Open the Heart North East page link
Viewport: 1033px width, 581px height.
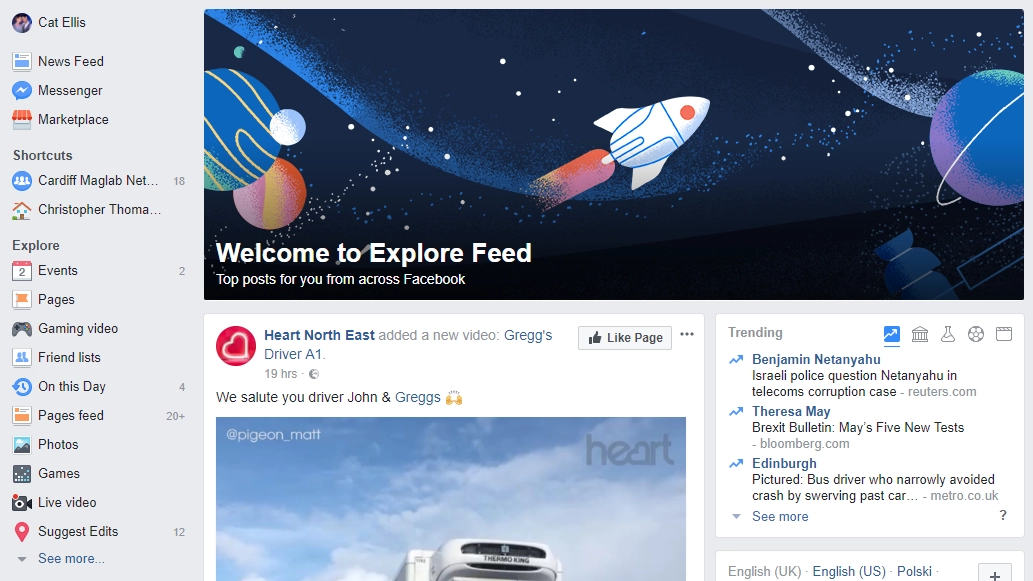click(x=320, y=335)
